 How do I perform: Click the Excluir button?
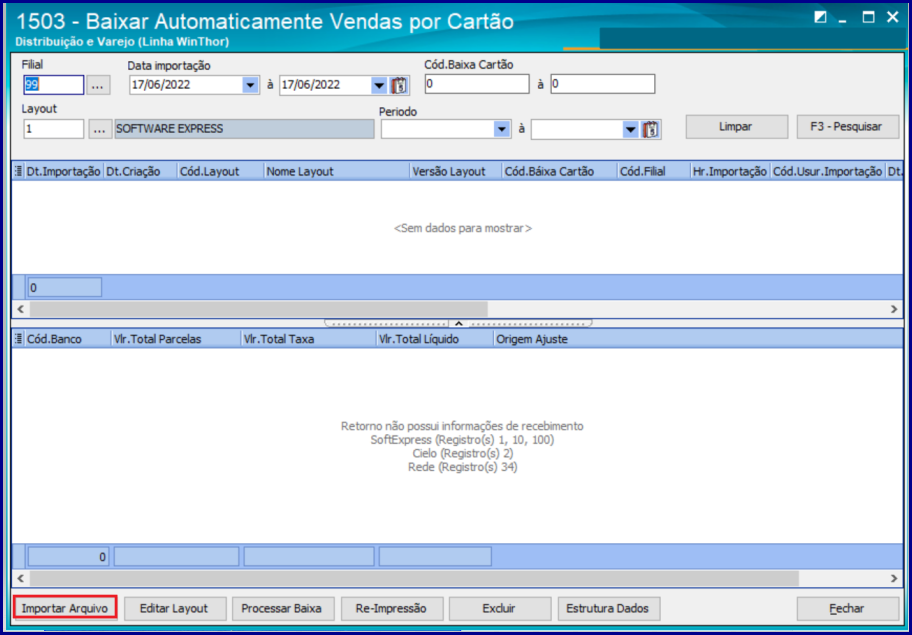click(x=499, y=609)
